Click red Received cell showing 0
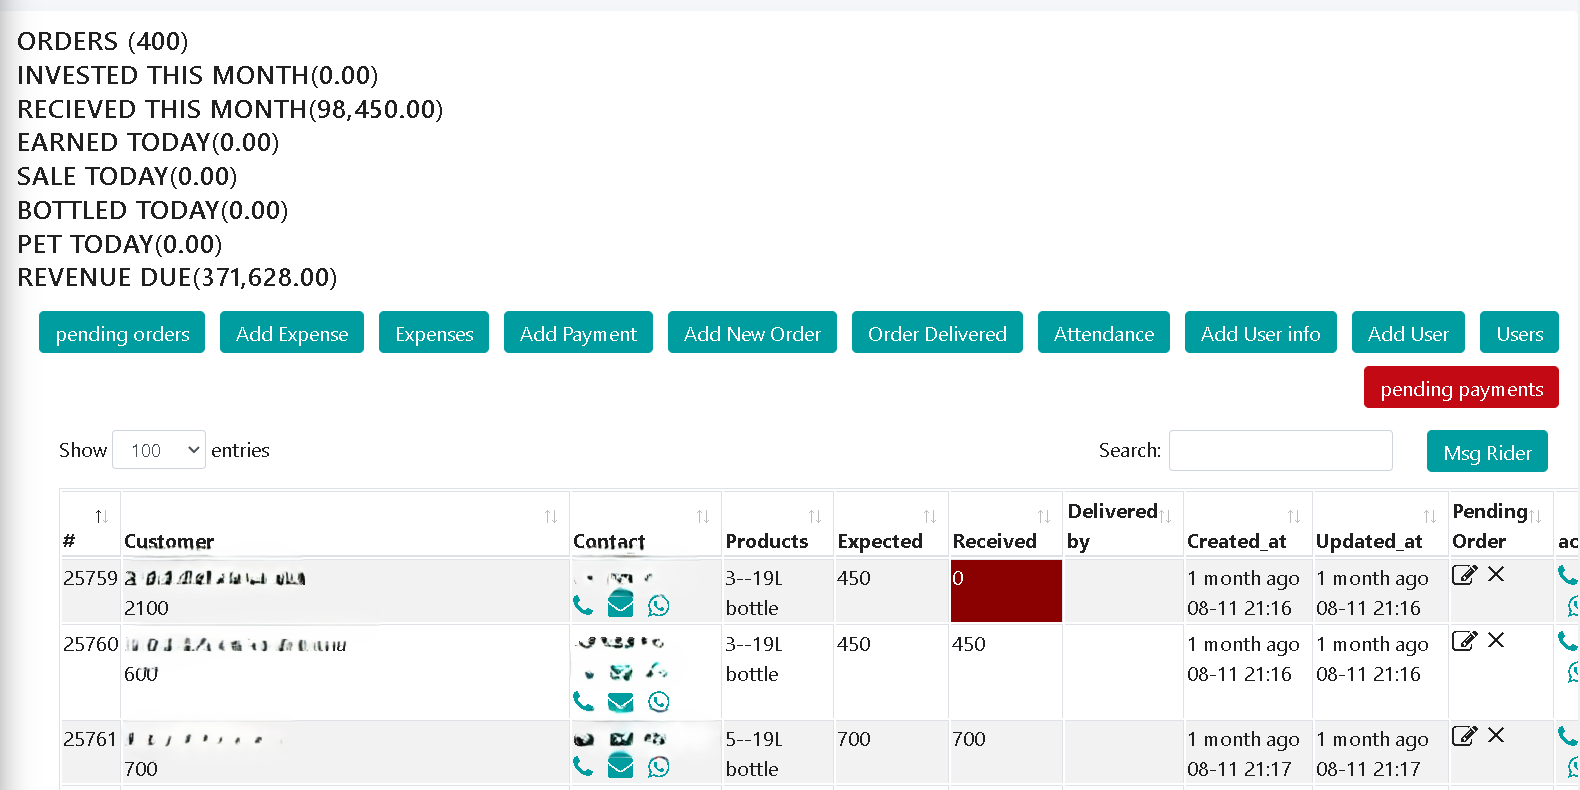This screenshot has width=1580, height=790. (1006, 591)
